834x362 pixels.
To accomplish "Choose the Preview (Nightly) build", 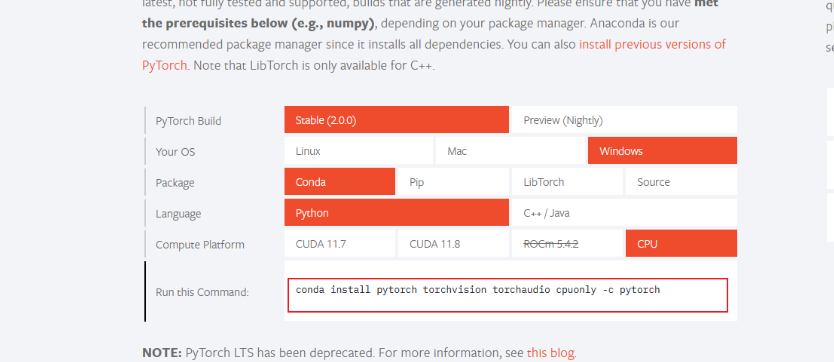I will pos(624,120).
